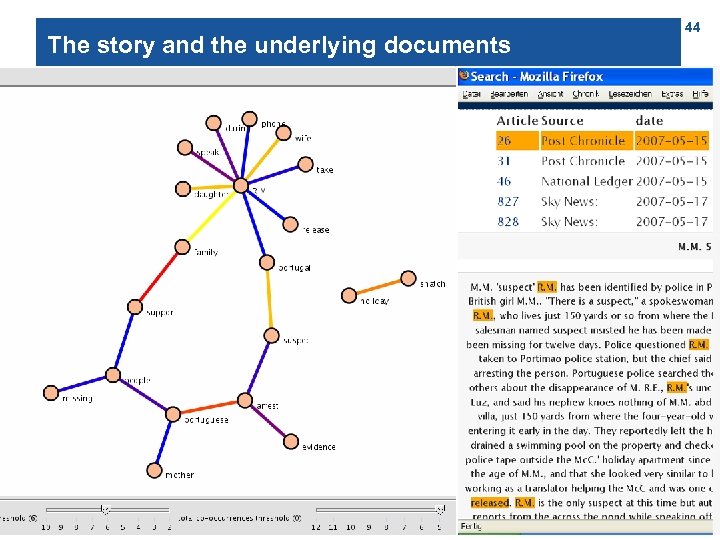Select the Sky News cell in row 827
The width and height of the screenshot is (720, 540).
coord(569,201)
